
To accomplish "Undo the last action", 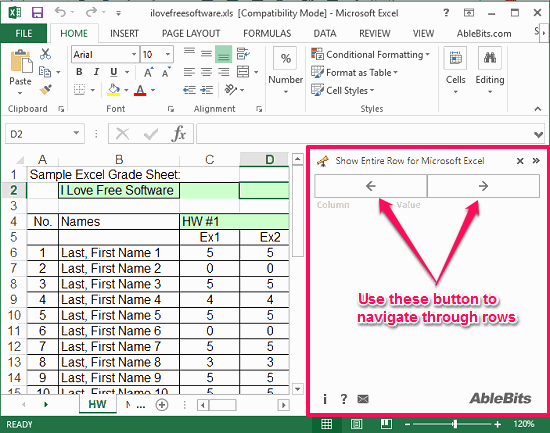I will coord(60,13).
